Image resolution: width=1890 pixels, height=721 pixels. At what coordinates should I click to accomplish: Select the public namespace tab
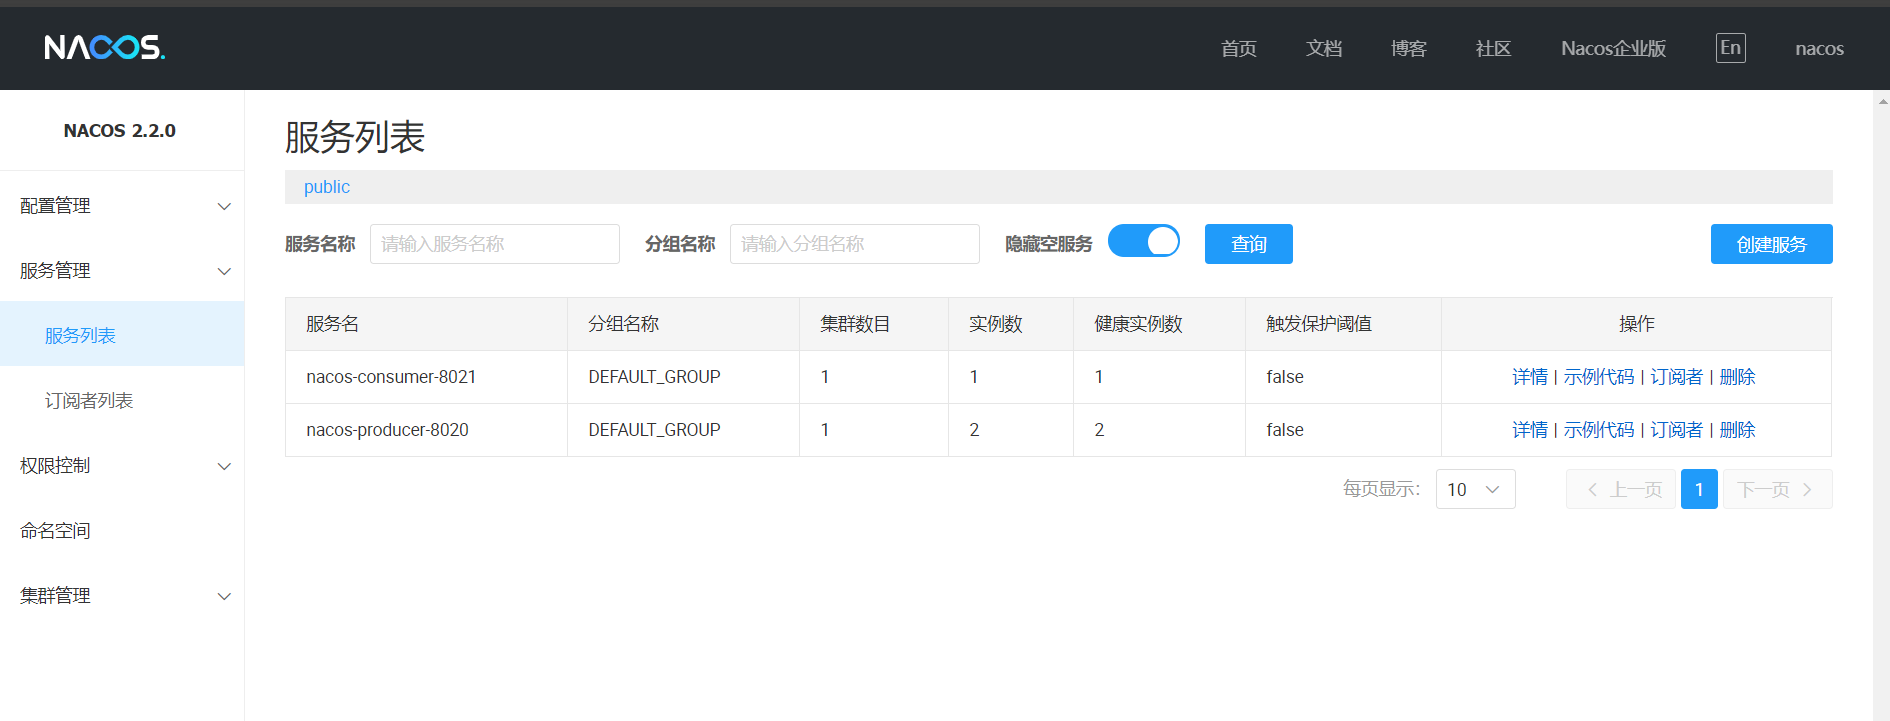(x=327, y=187)
